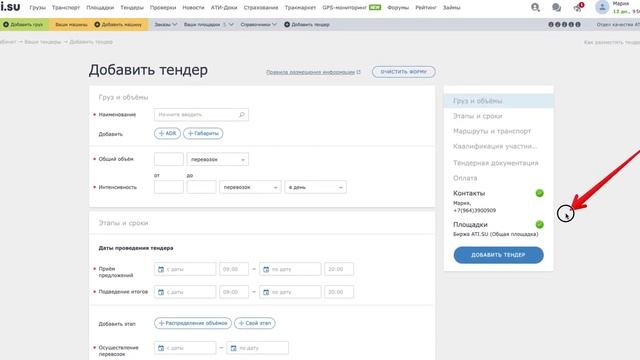Open the Страхование menu item
Viewport: 640px width, 360px height.
point(261,7)
